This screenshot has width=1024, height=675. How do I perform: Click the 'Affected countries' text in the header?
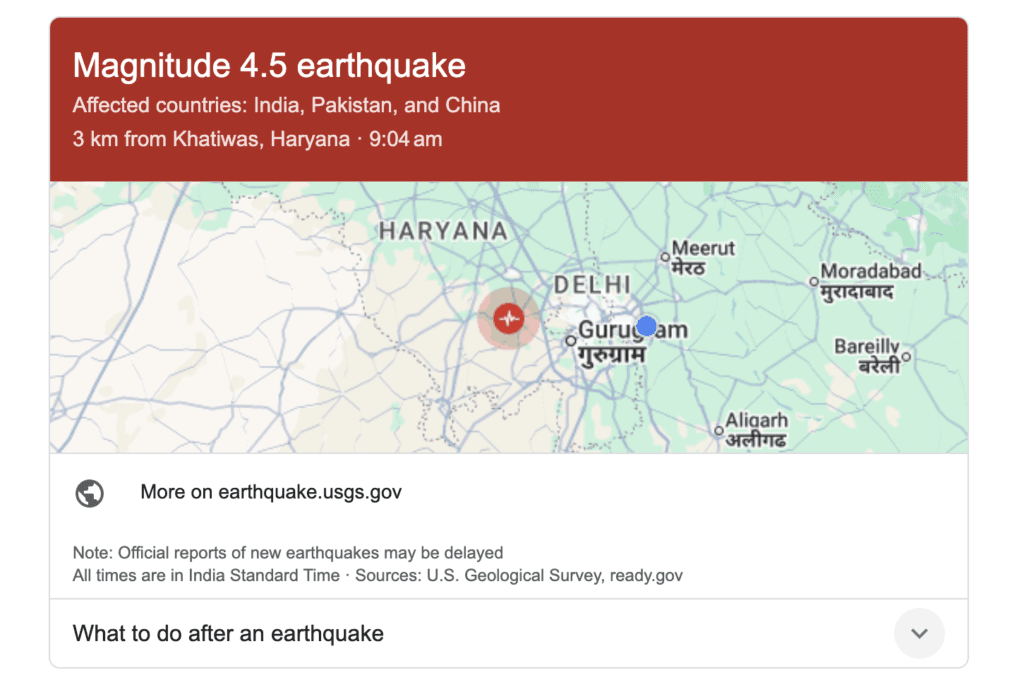(286, 105)
